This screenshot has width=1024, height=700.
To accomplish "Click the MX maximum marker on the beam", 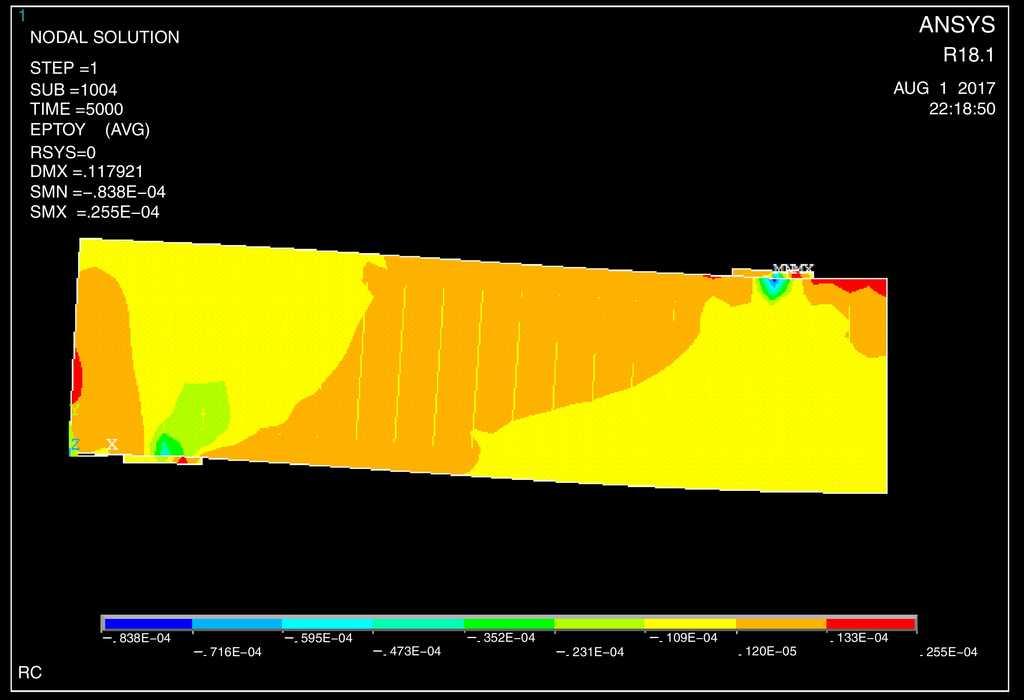I will point(803,269).
